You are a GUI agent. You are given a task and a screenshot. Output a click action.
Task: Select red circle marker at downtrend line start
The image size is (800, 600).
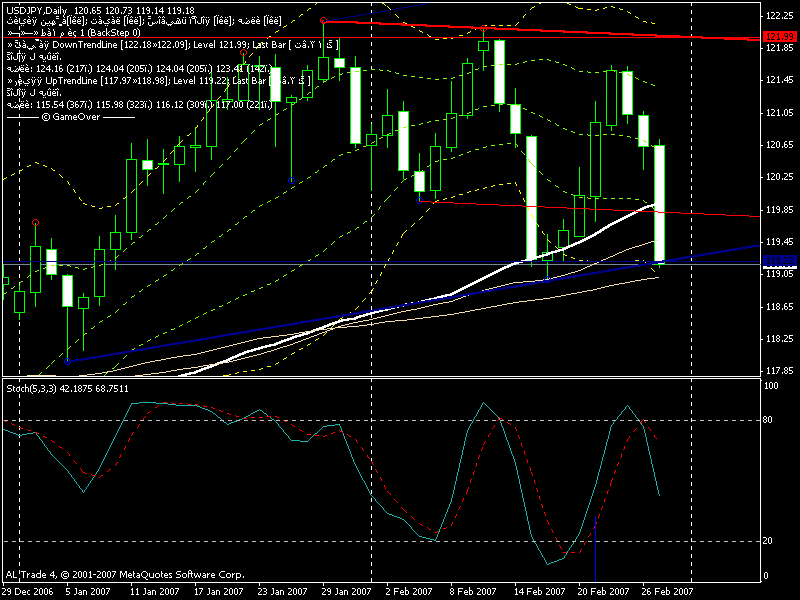click(x=323, y=20)
